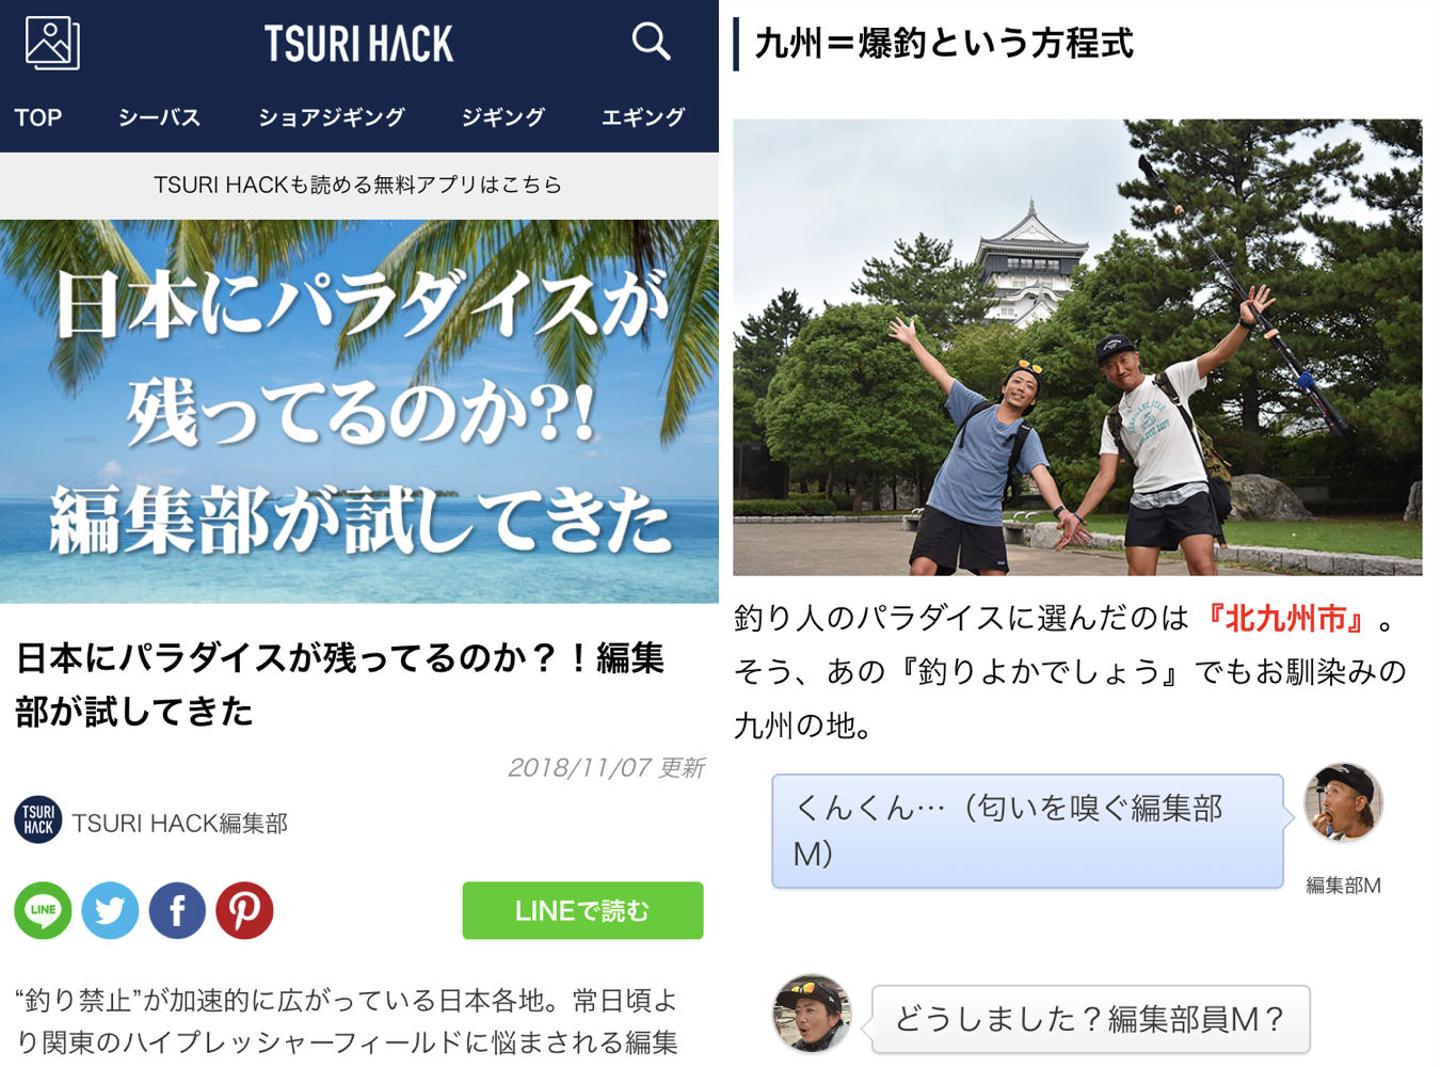Click the search magnifier icon
Viewport: 1440px width, 1067px height.
(x=651, y=41)
